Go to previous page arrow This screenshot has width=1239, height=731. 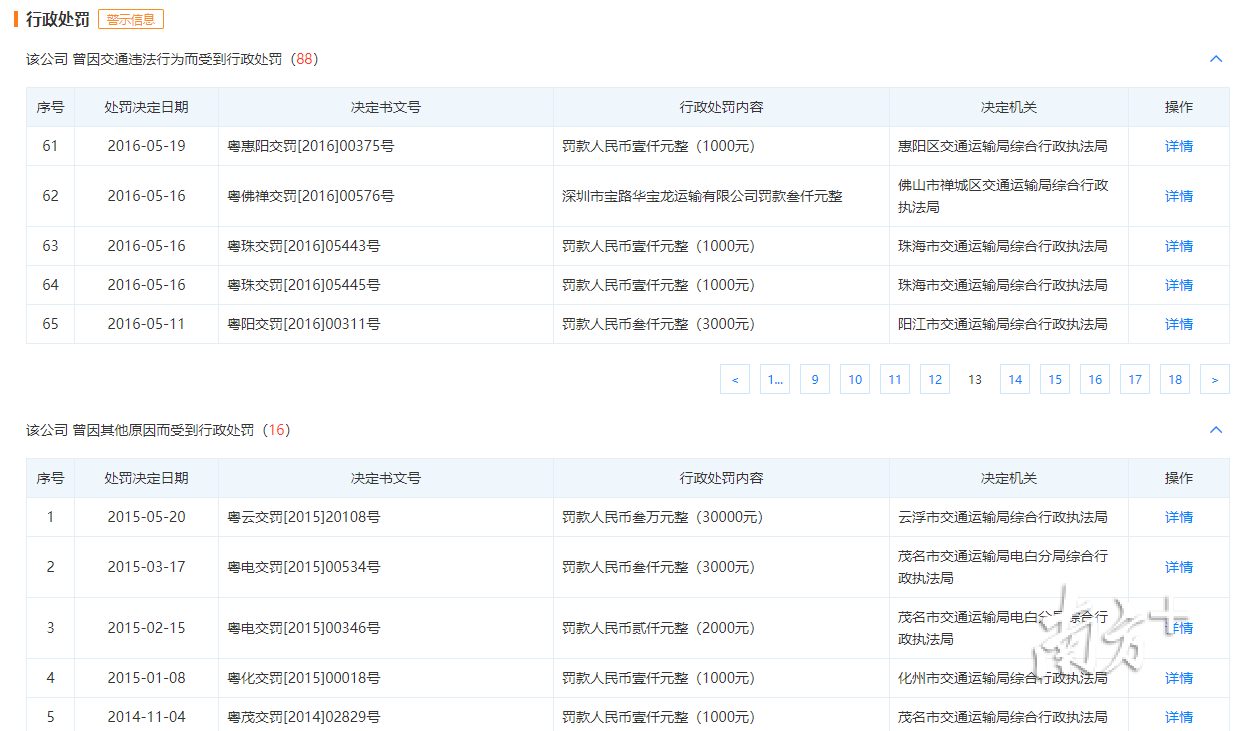pos(735,379)
